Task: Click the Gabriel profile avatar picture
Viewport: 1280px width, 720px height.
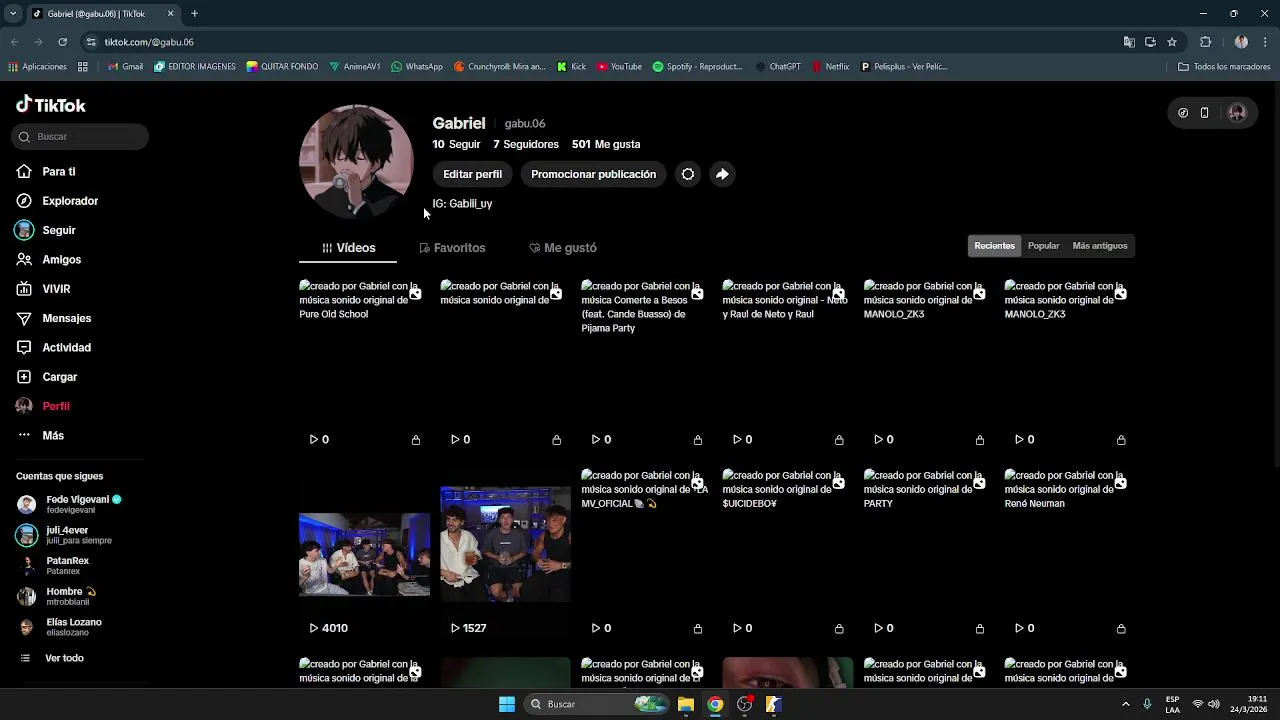Action: point(356,161)
